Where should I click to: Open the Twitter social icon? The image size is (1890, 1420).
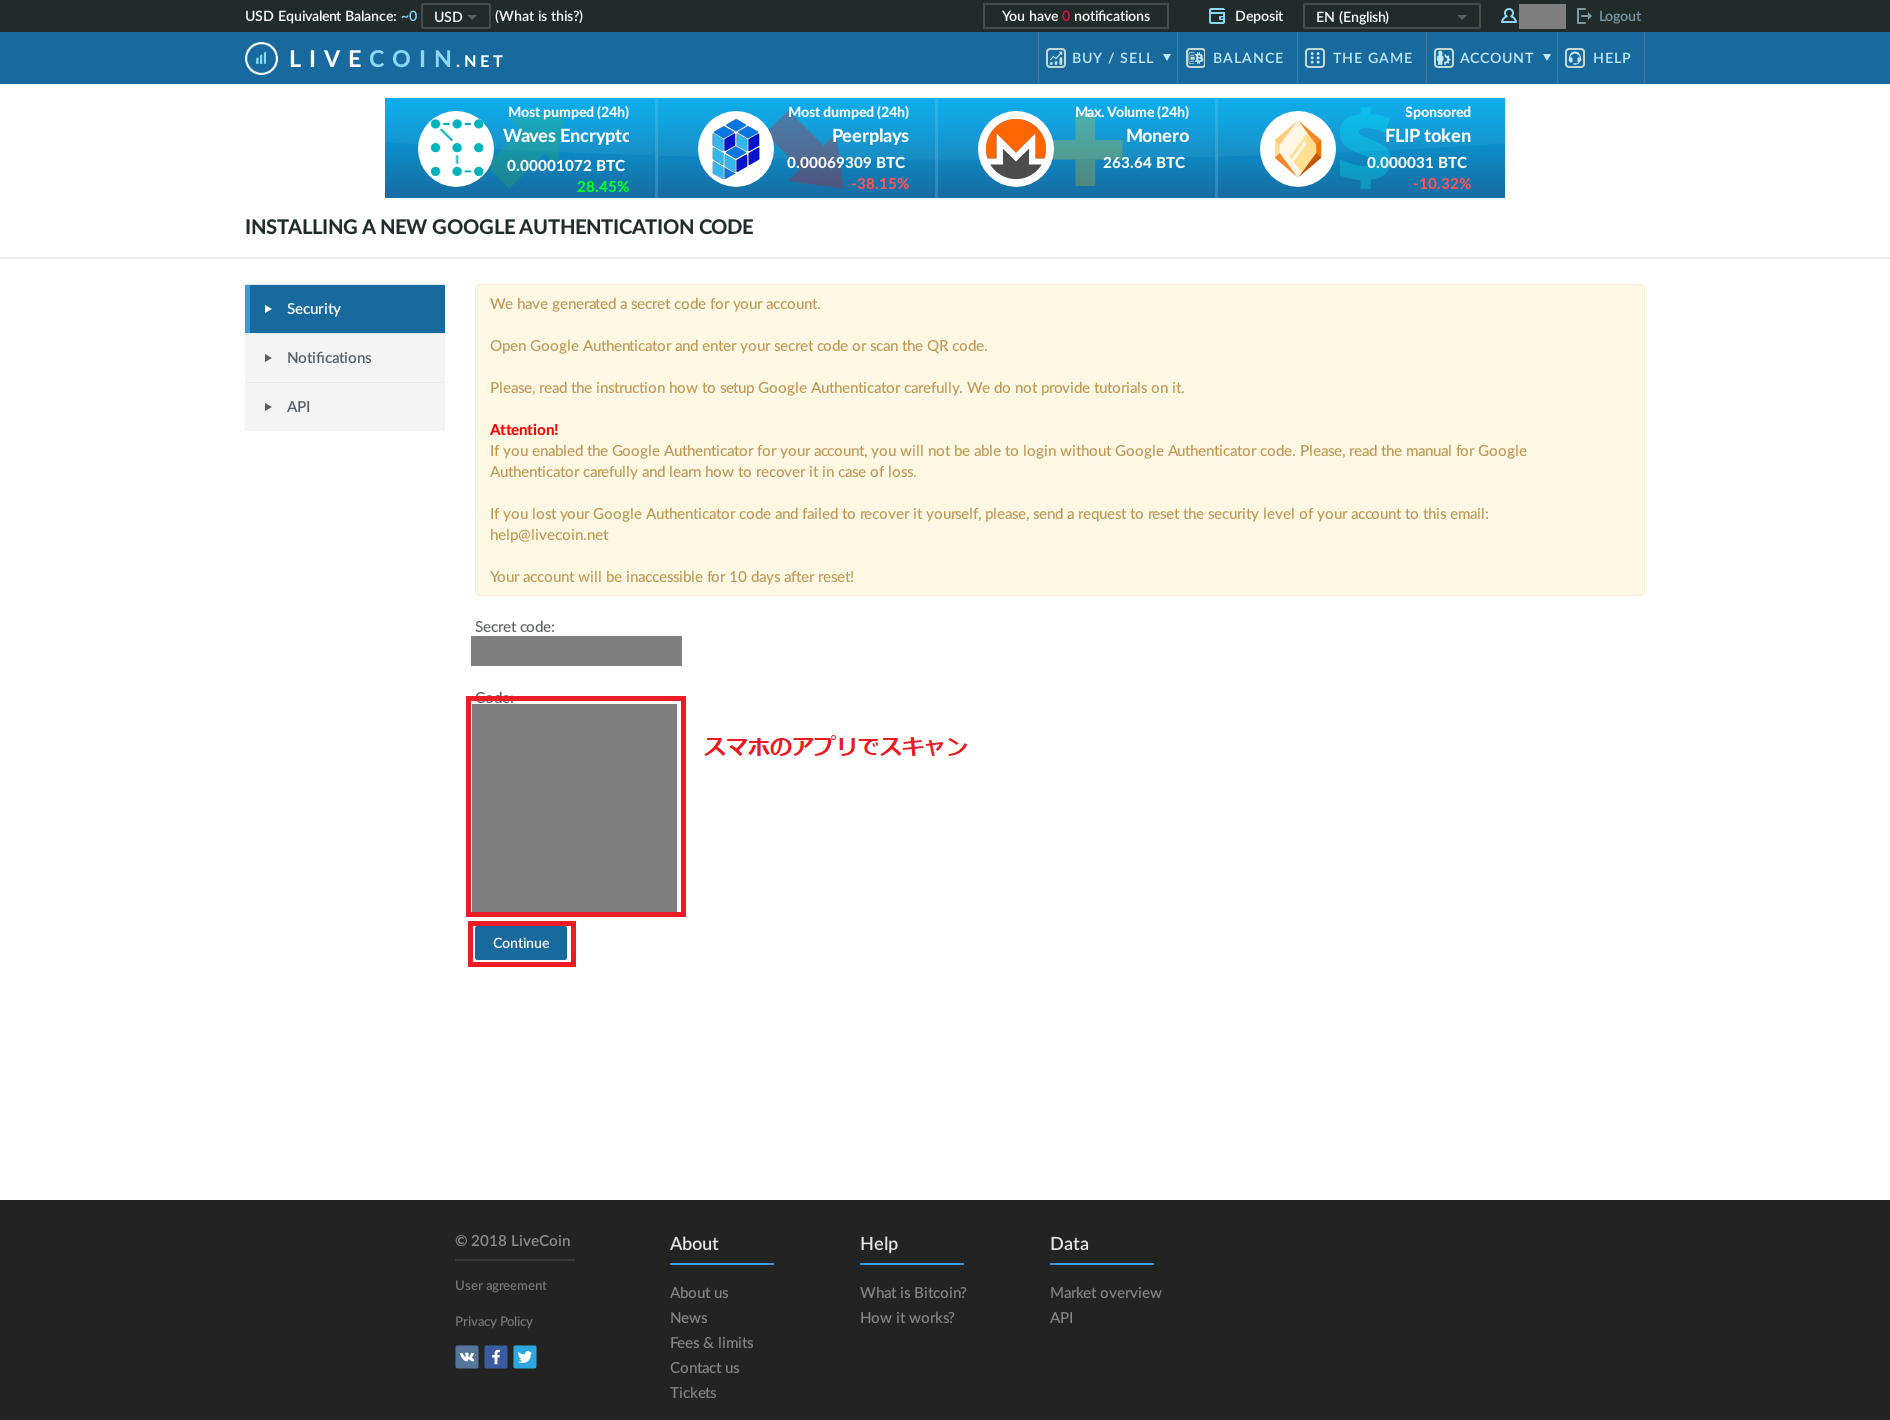point(525,1357)
